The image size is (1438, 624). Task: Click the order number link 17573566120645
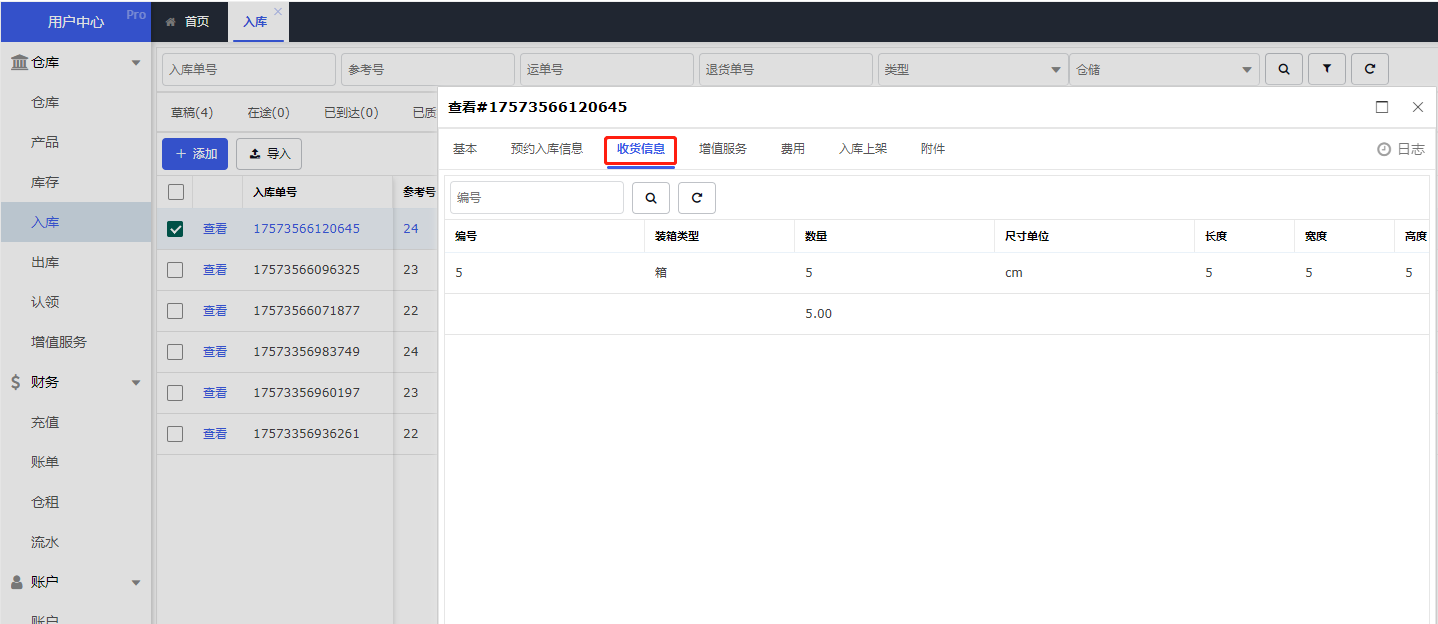pos(306,229)
